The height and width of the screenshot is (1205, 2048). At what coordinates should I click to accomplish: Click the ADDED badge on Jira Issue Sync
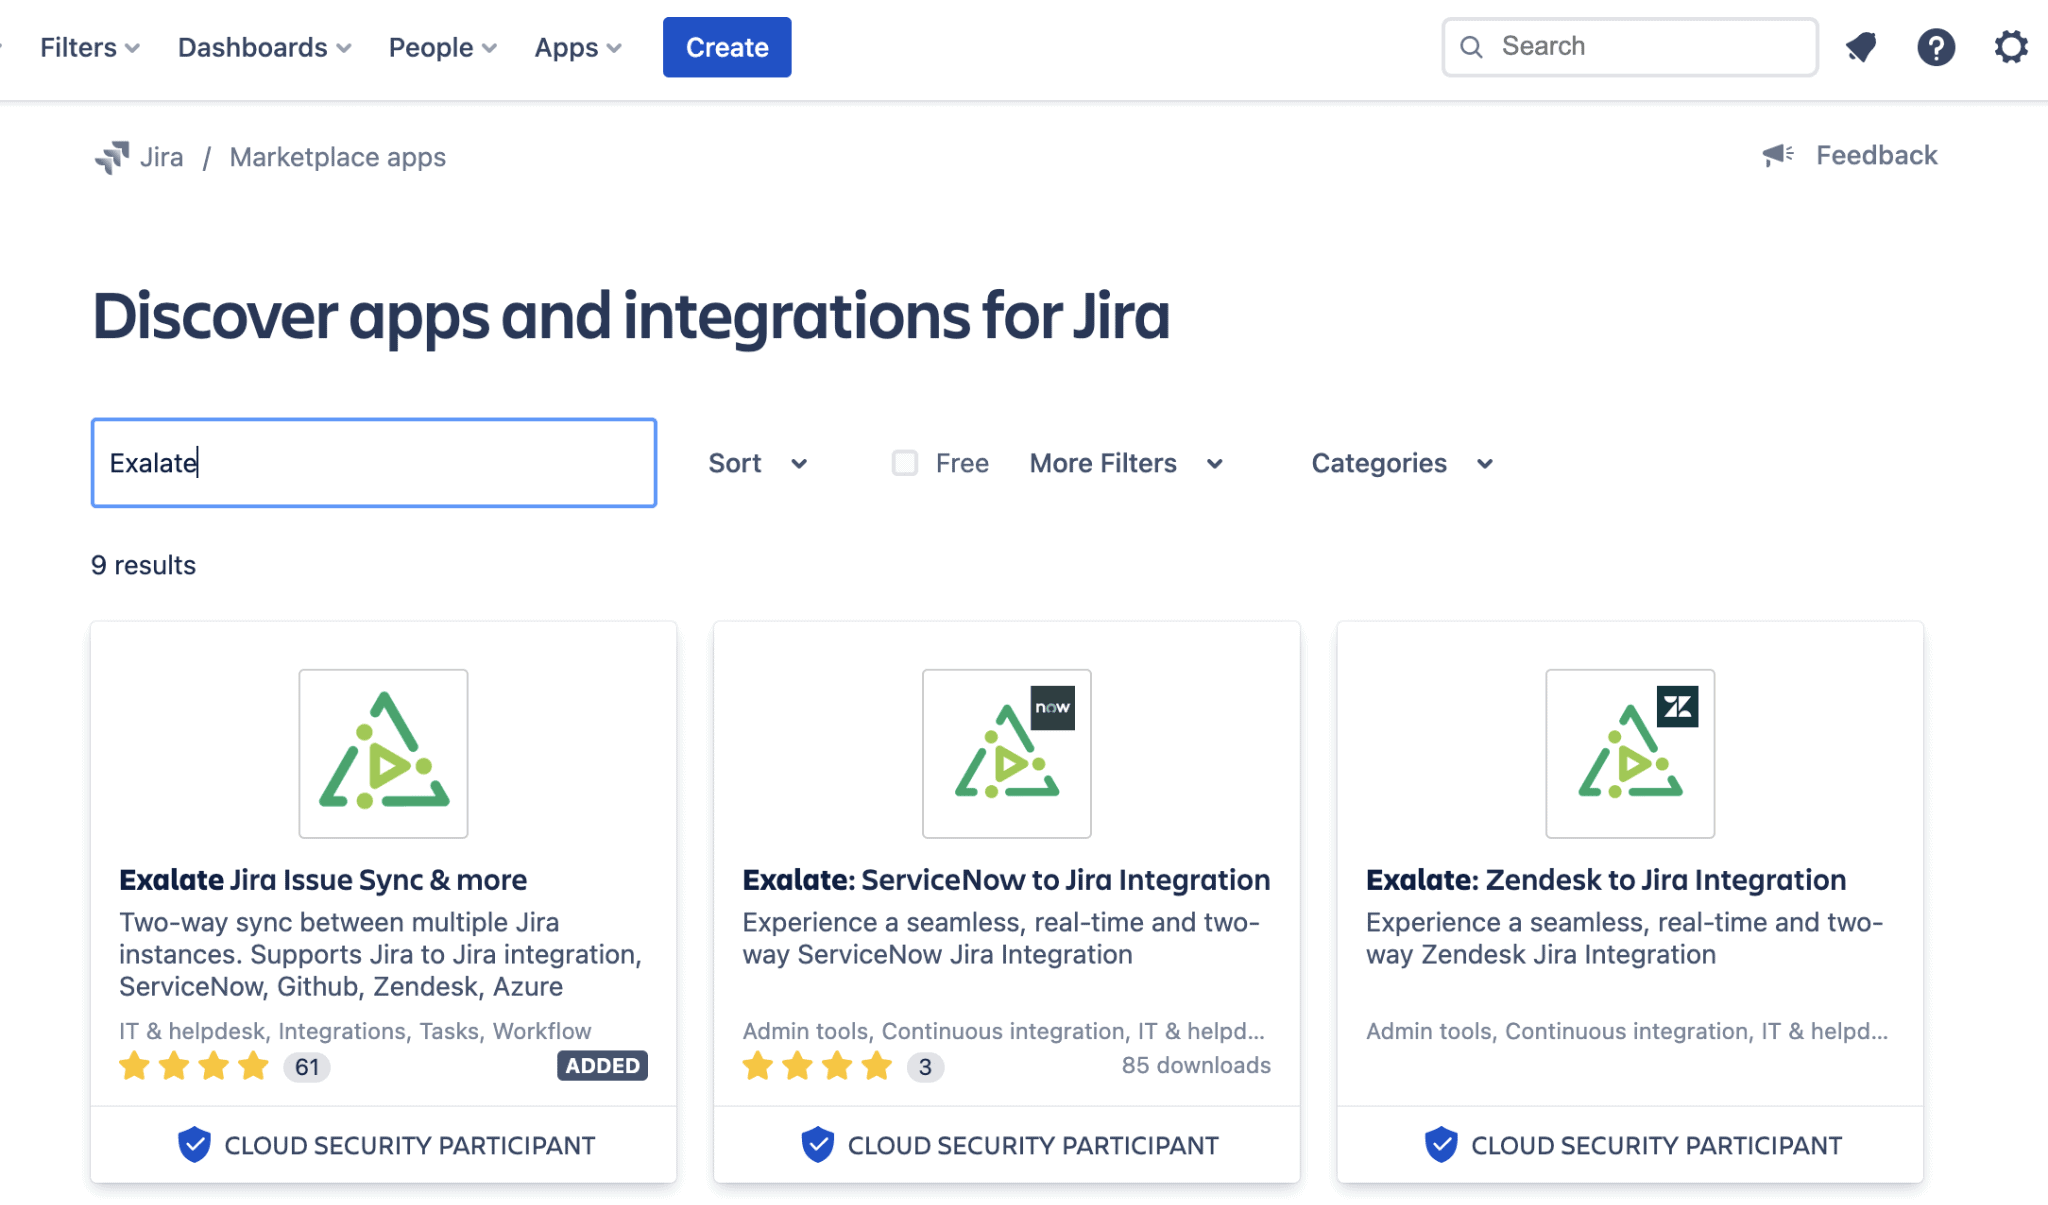[603, 1066]
